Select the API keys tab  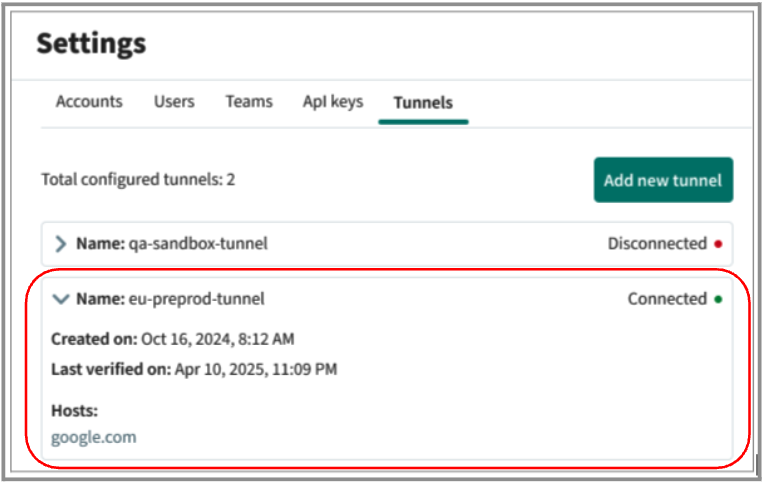pyautogui.click(x=333, y=102)
